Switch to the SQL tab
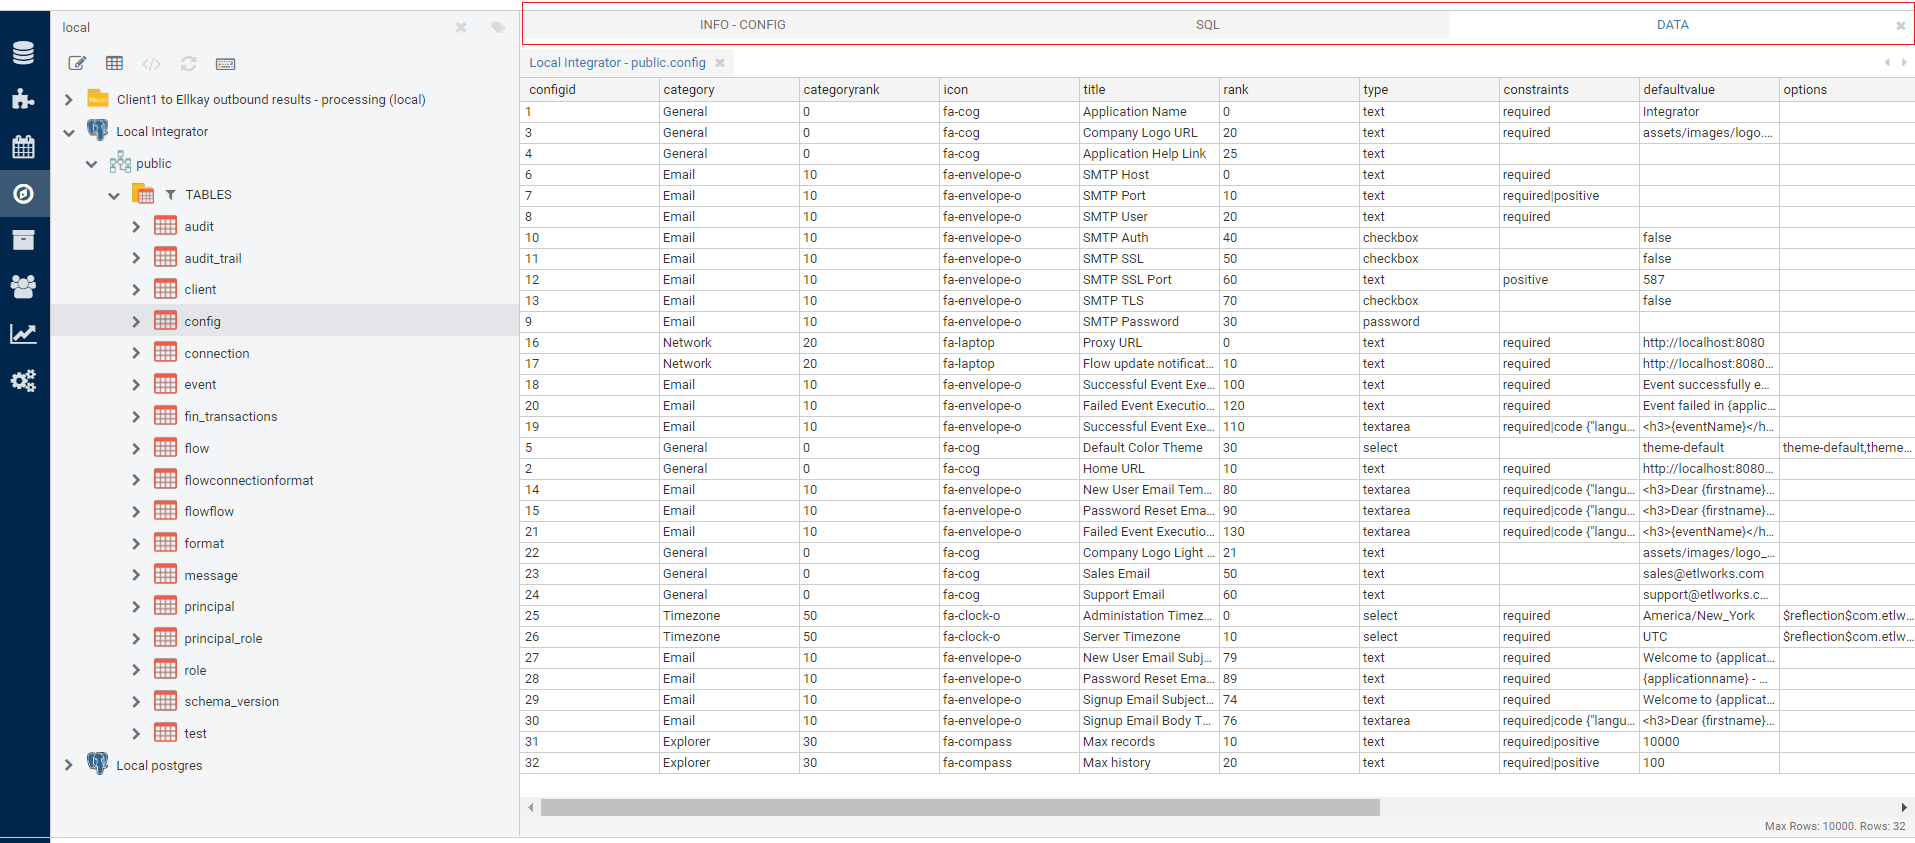 pos(1207,25)
